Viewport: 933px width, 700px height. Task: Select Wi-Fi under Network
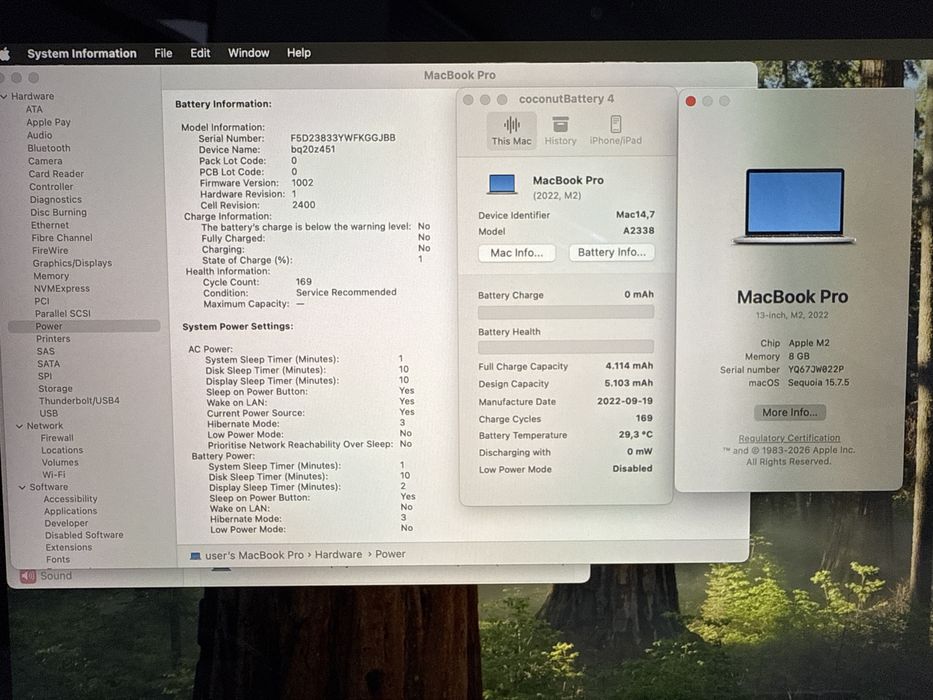click(54, 475)
